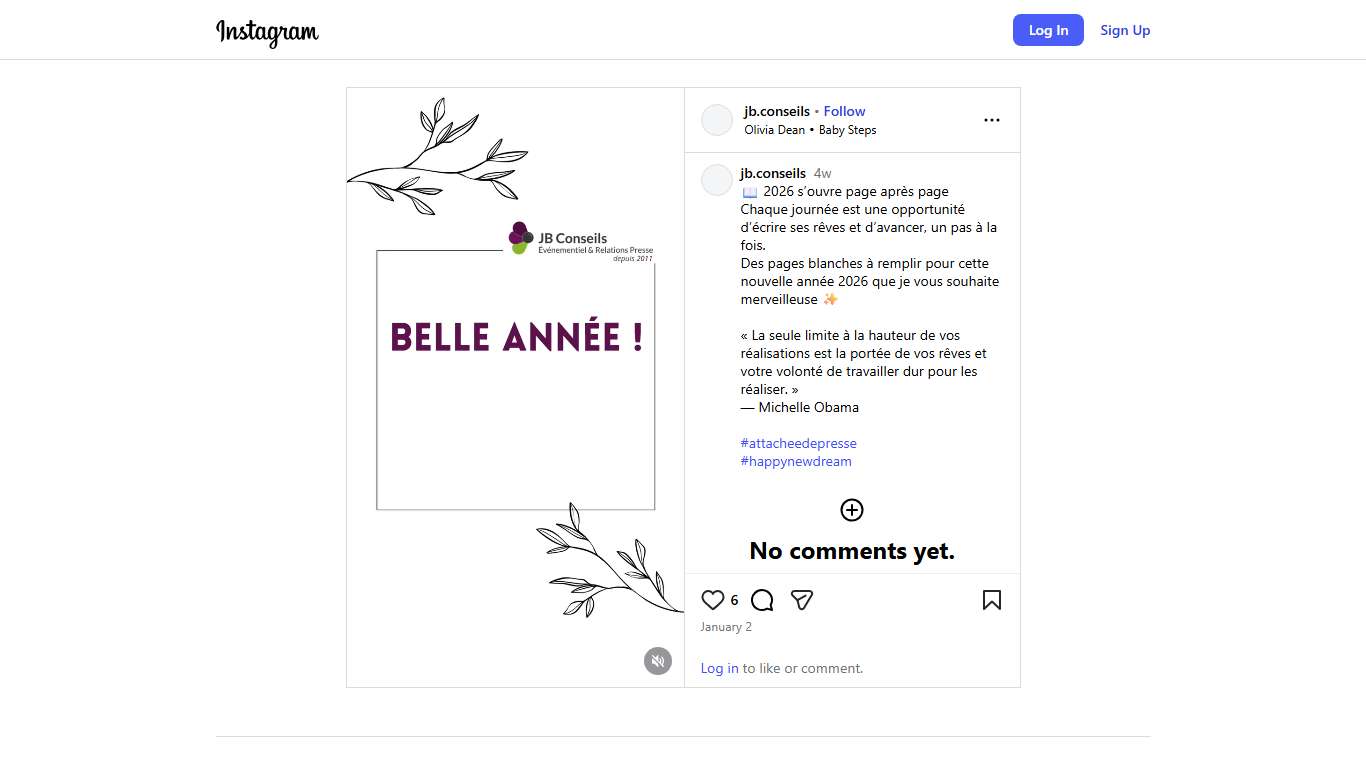The image size is (1366, 768).
Task: Click the 'Log in' to like link
Action: point(719,668)
